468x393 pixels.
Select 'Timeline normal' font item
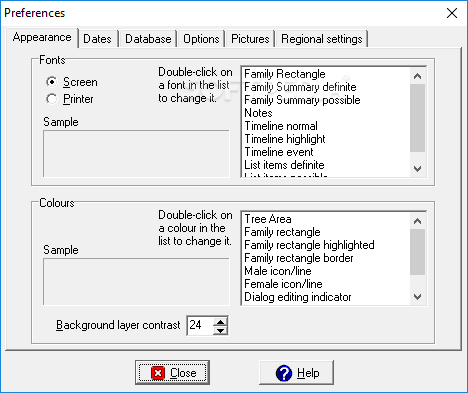325,126
